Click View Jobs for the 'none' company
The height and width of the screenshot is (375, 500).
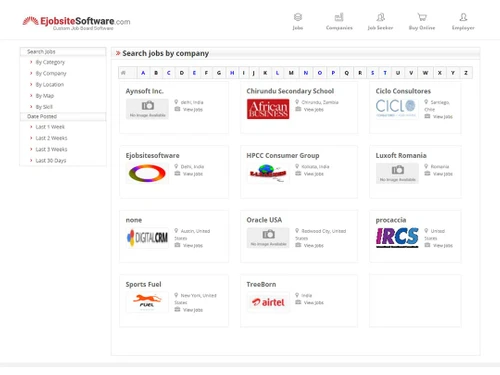tap(193, 246)
